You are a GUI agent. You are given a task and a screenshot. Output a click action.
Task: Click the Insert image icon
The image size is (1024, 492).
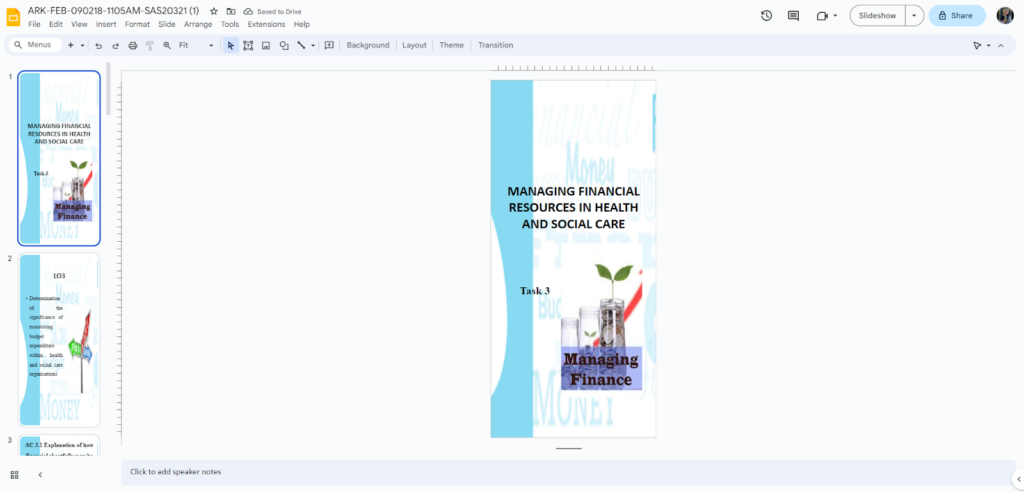(x=266, y=45)
